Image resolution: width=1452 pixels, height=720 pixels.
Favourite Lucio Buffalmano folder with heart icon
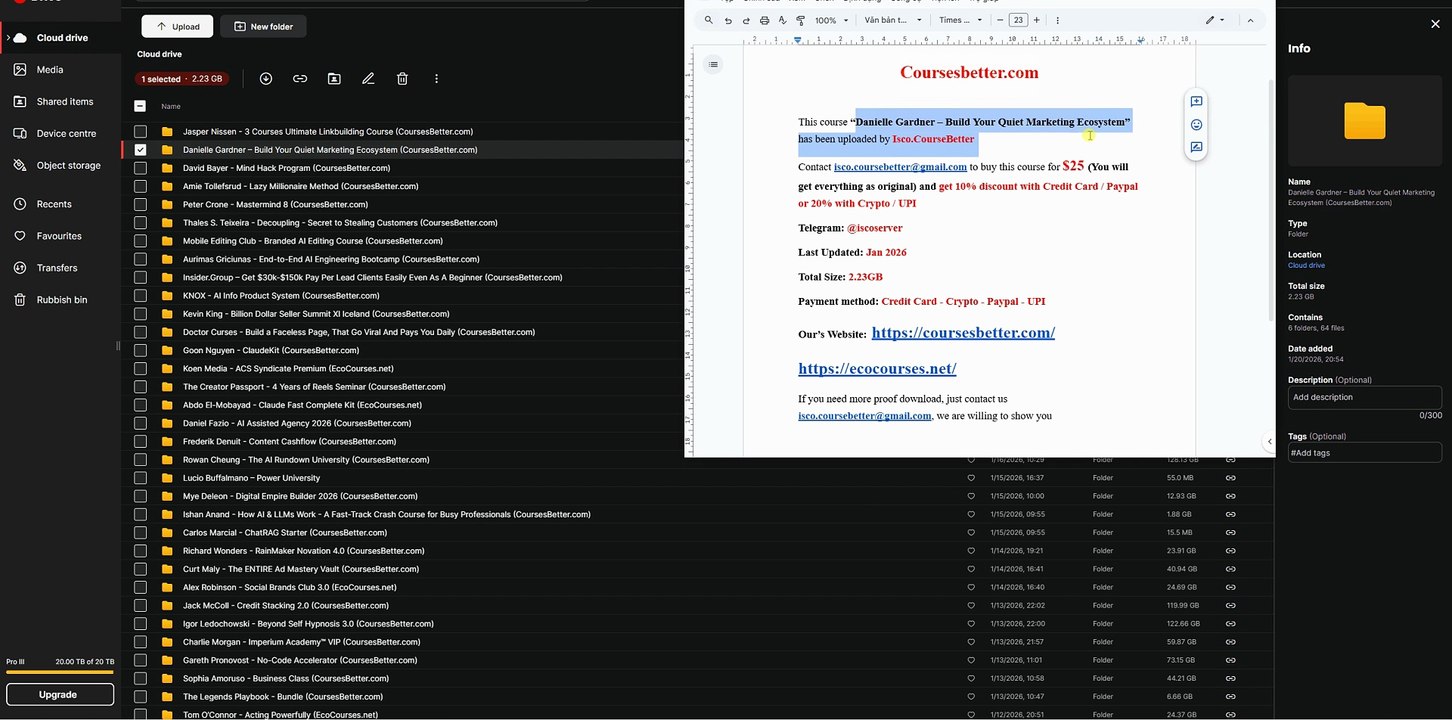point(970,478)
